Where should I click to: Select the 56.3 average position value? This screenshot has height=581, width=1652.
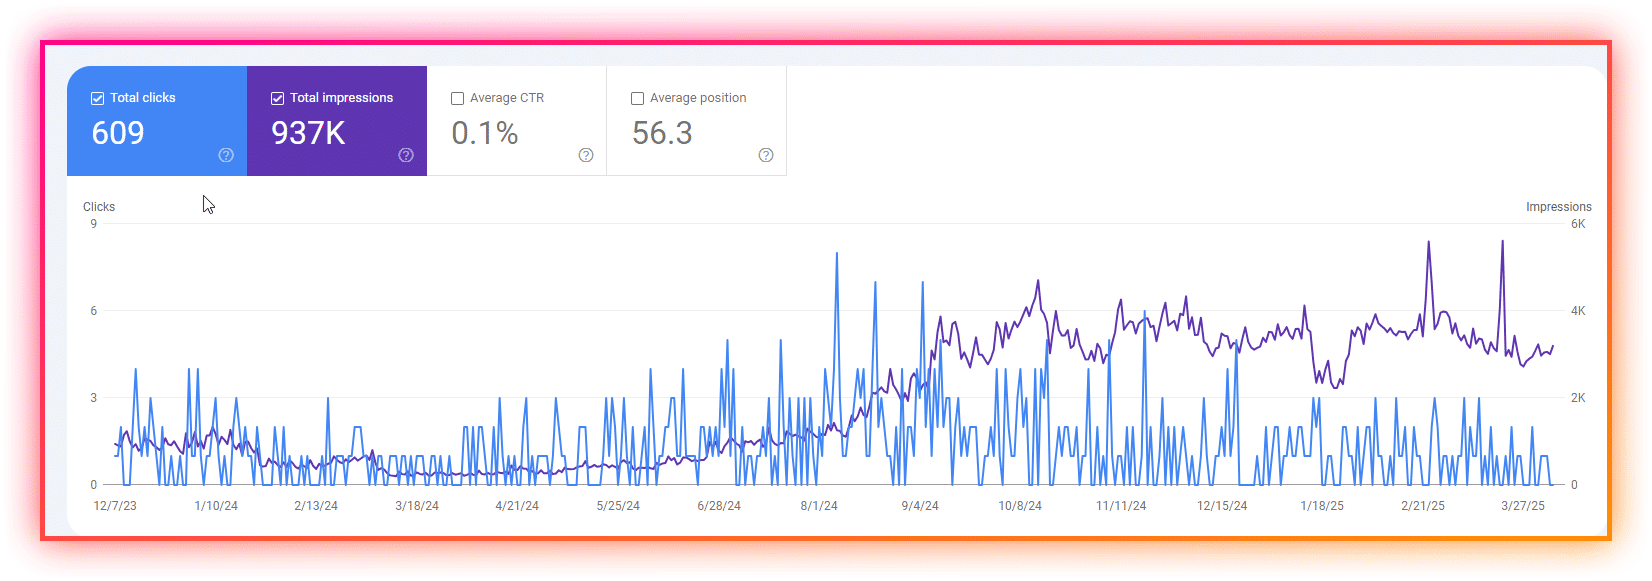coord(662,133)
